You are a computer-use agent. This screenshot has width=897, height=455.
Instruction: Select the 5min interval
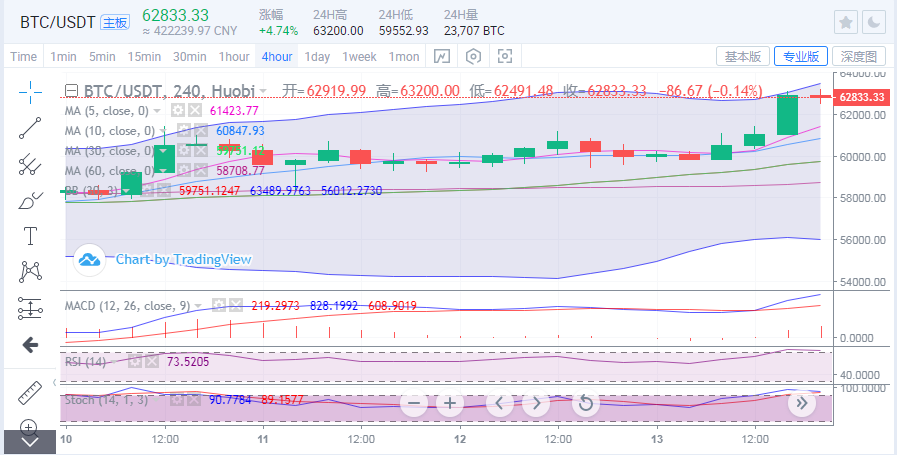(x=102, y=57)
